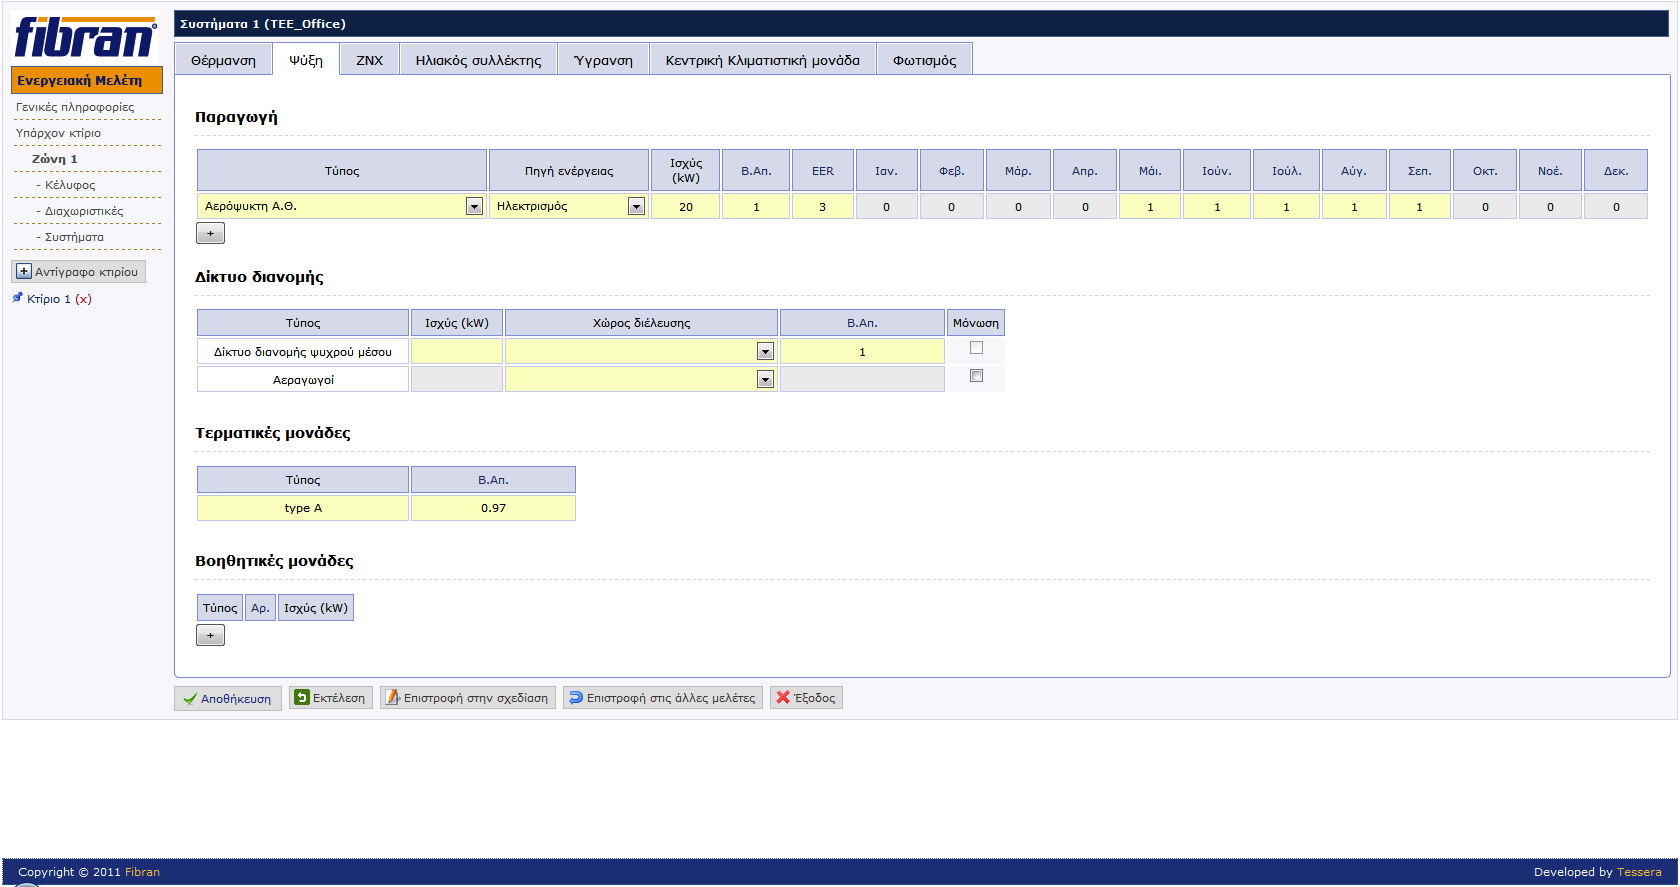Click the Νοέ. month value field
The width and height of the screenshot is (1680, 887).
[1550, 207]
